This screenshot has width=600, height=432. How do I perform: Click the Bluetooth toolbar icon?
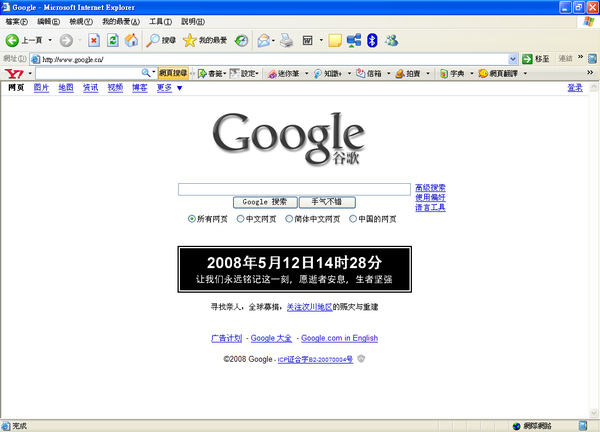[x=372, y=40]
